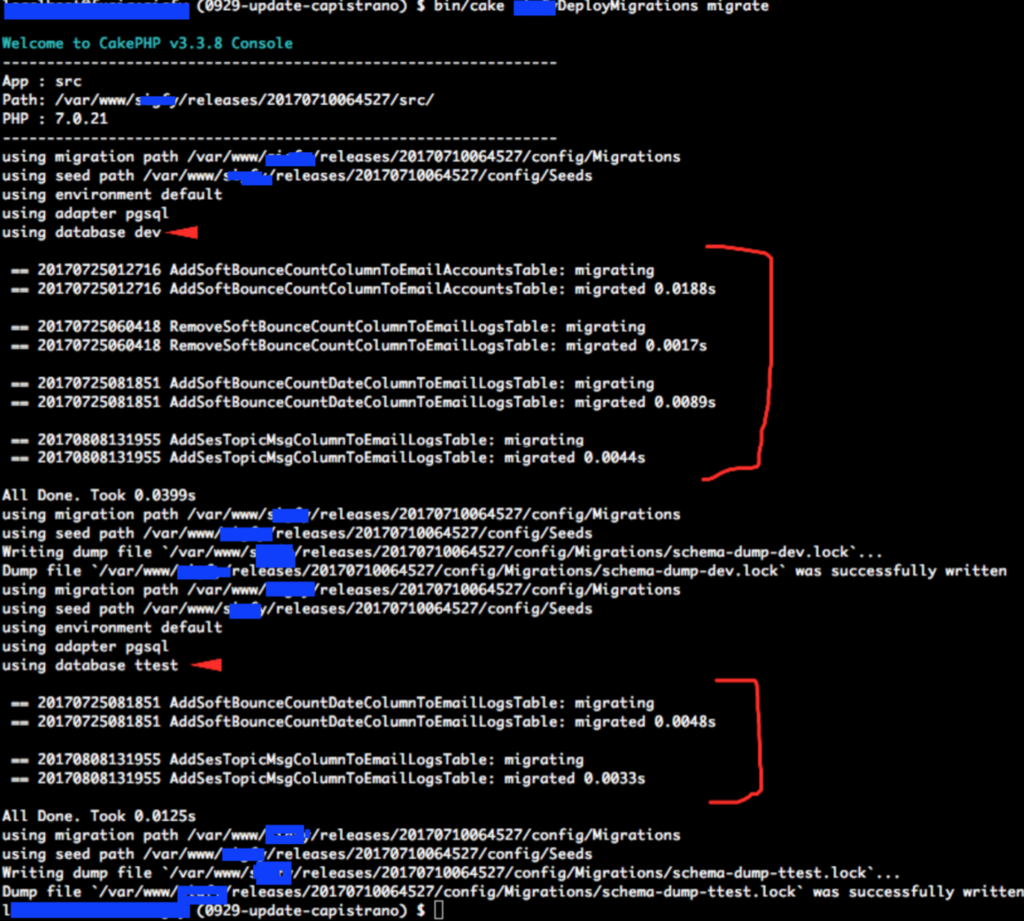Screen dimensions: 1024x921
Task: Click the 'using database ttest' line
Action: pos(90,666)
